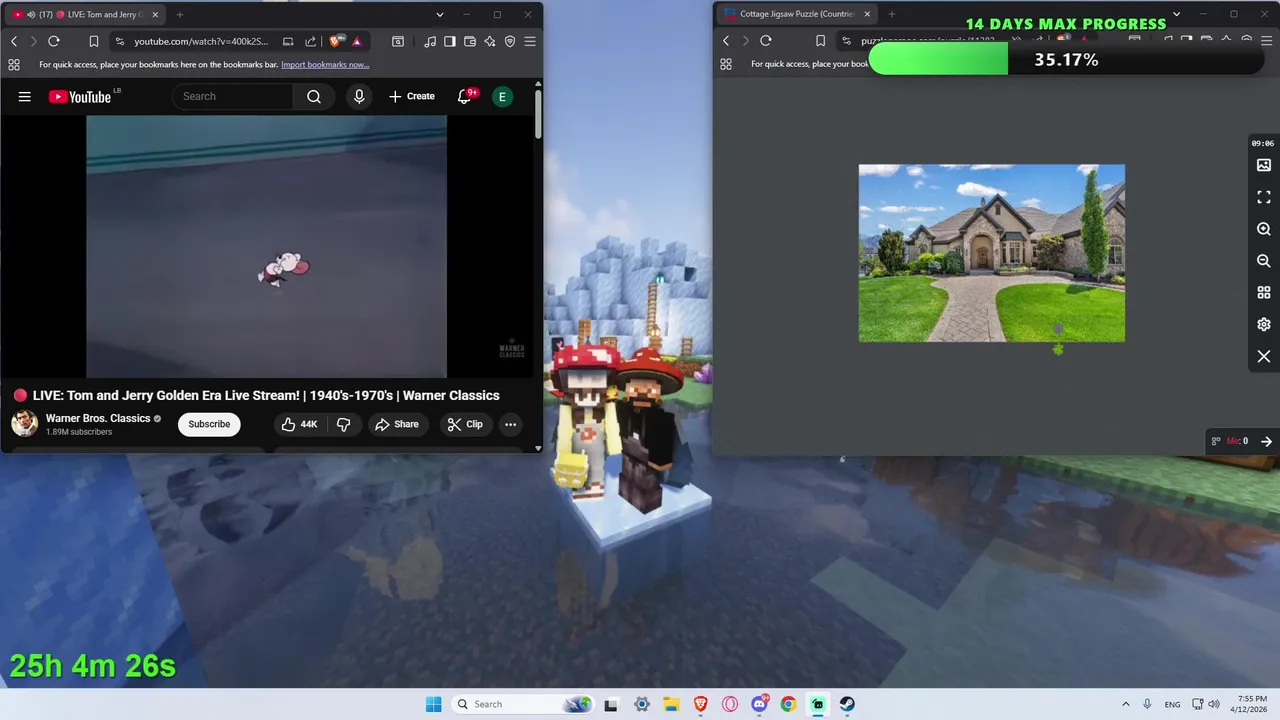Go back in the YouTube browser window
The width and height of the screenshot is (1280, 720).
(x=14, y=41)
